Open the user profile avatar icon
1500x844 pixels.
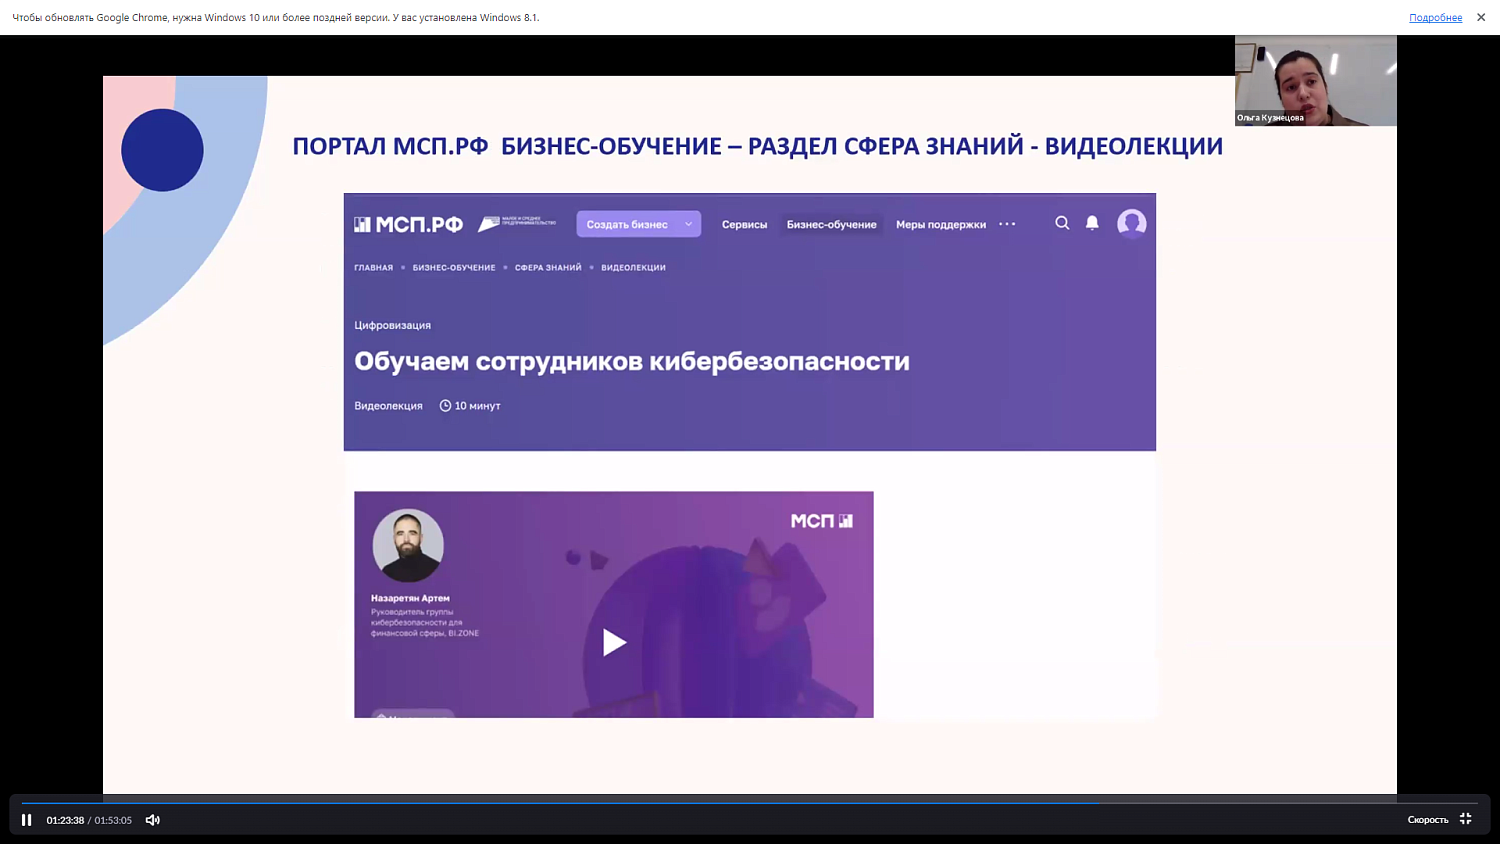[x=1132, y=223]
